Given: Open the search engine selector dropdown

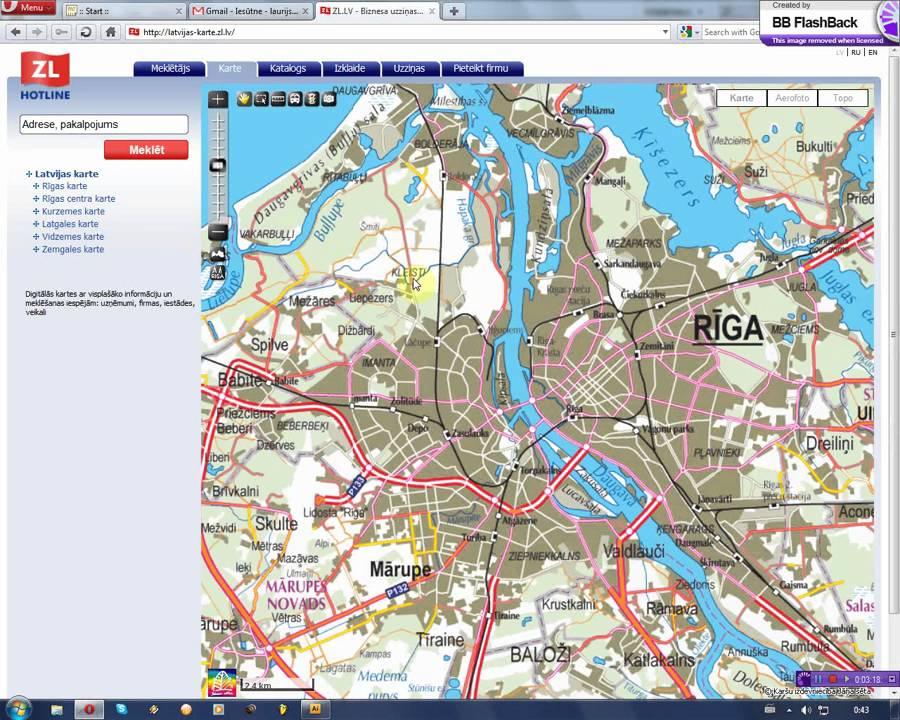Looking at the screenshot, I should click(689, 32).
